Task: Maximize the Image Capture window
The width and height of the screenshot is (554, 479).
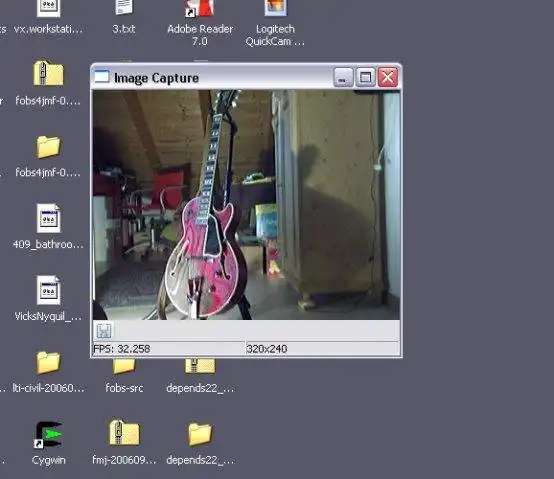Action: 365,77
